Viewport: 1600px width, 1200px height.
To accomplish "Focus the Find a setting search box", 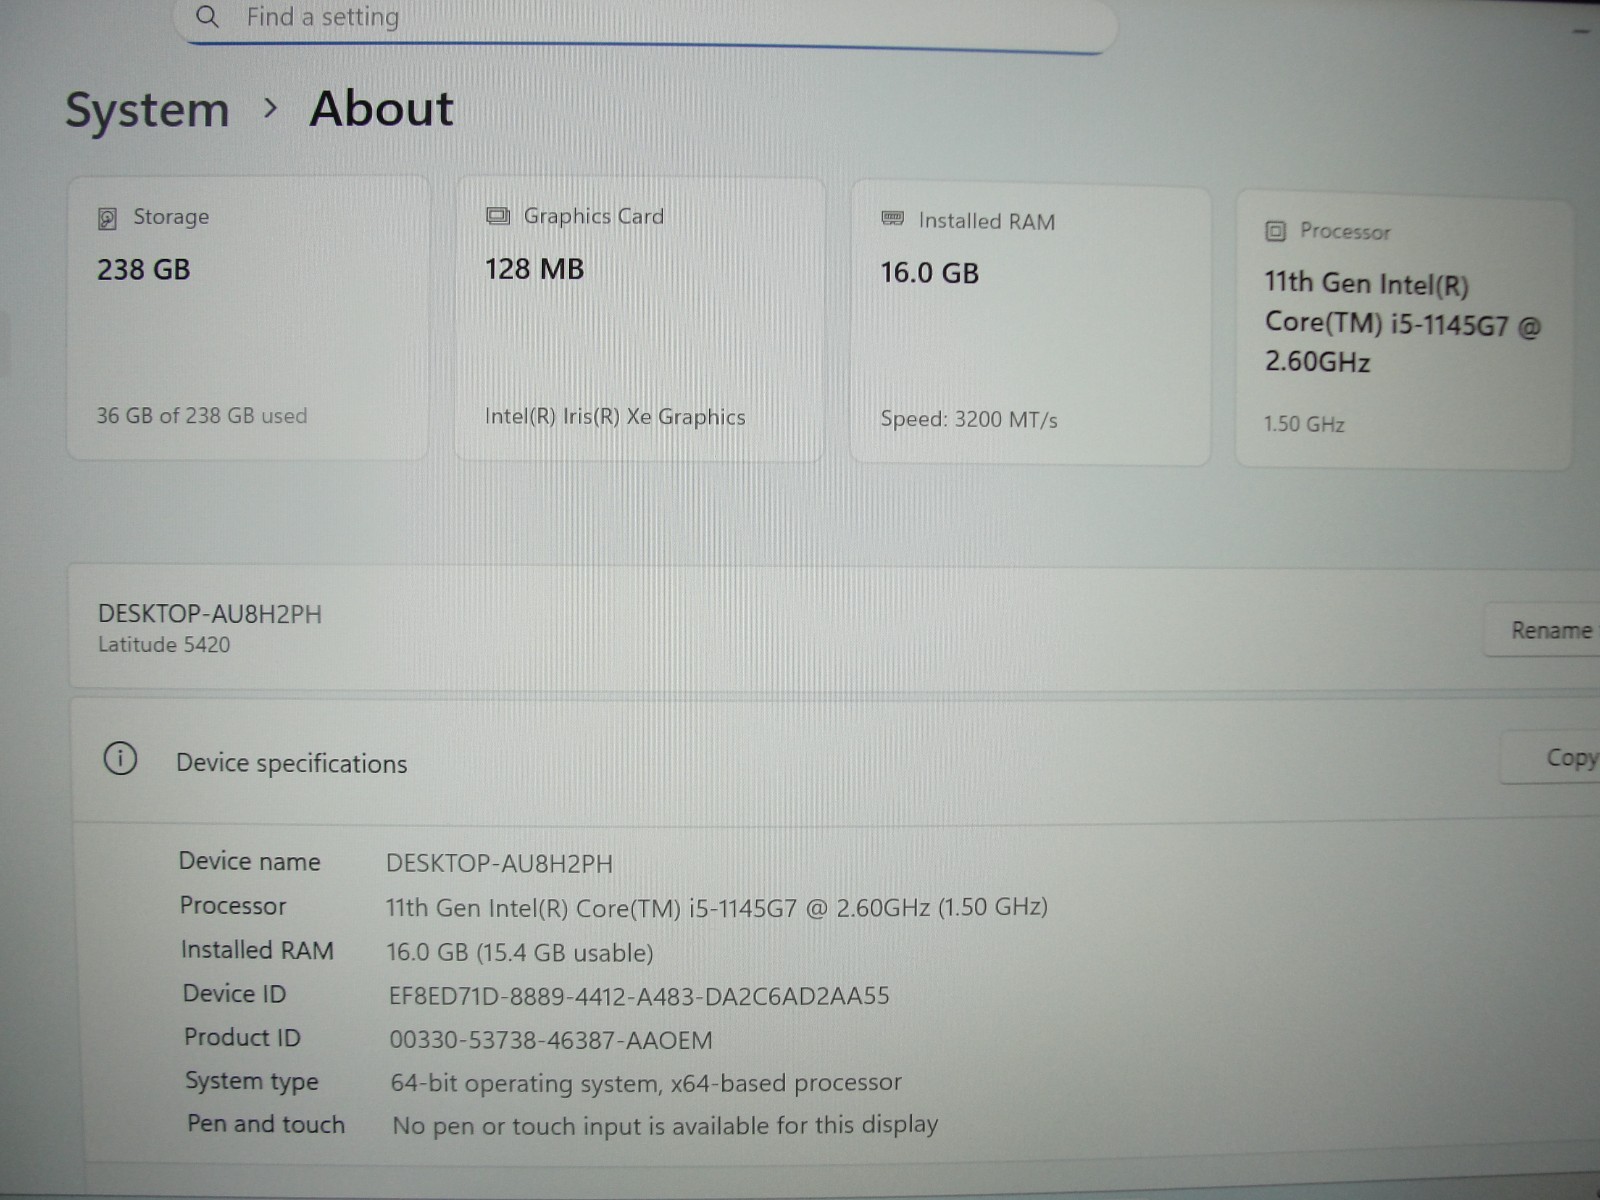I will pos(645,22).
